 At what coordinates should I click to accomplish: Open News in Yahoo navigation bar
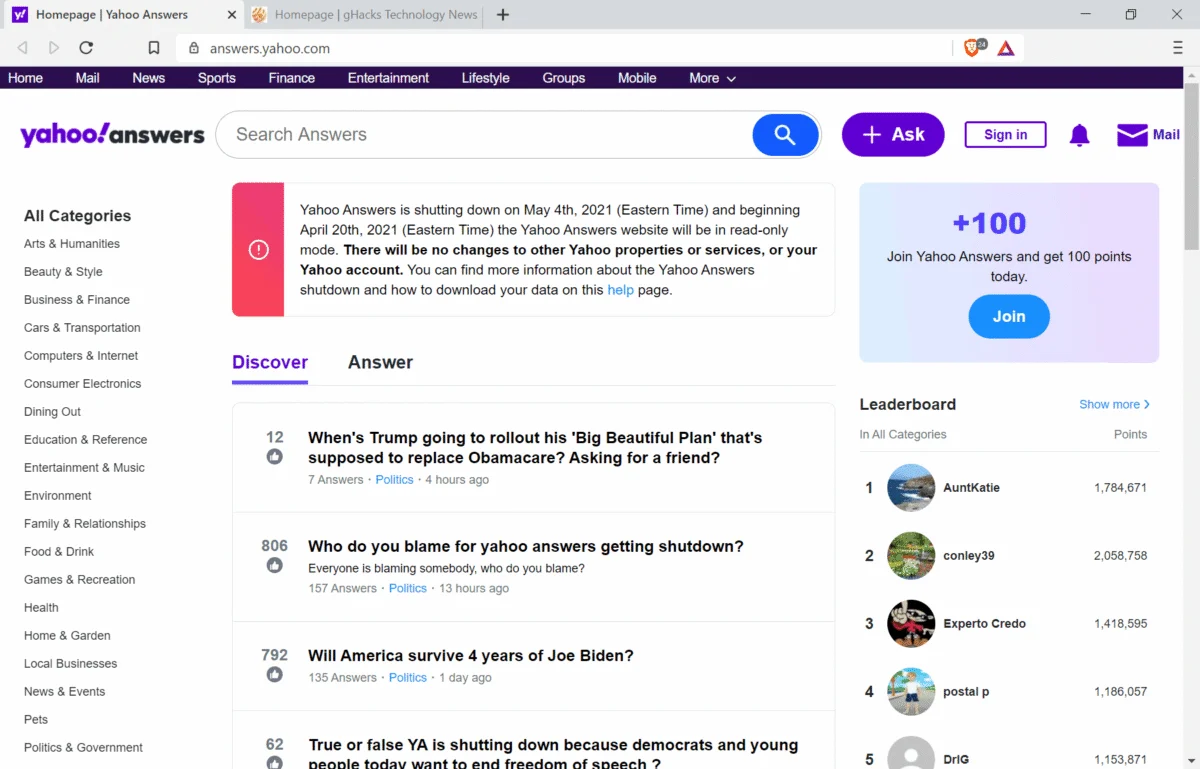148,78
